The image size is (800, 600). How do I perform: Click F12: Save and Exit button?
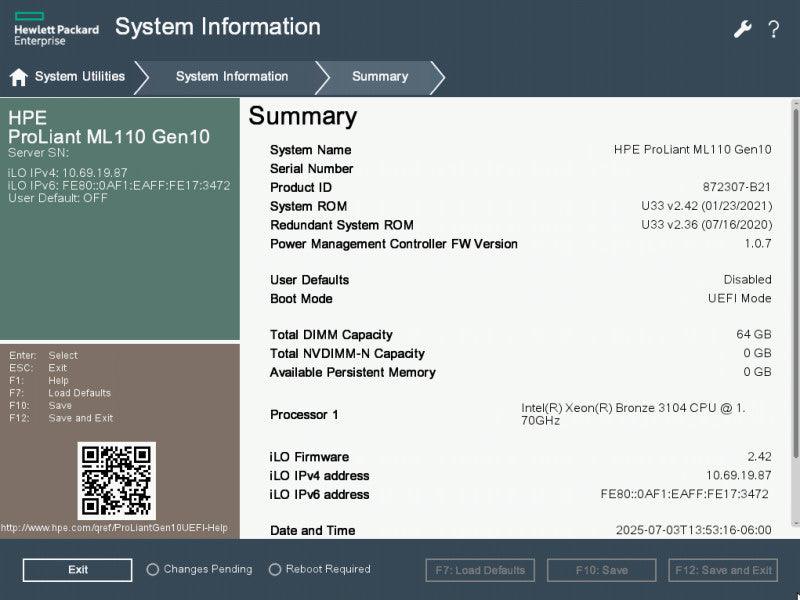click(723, 570)
